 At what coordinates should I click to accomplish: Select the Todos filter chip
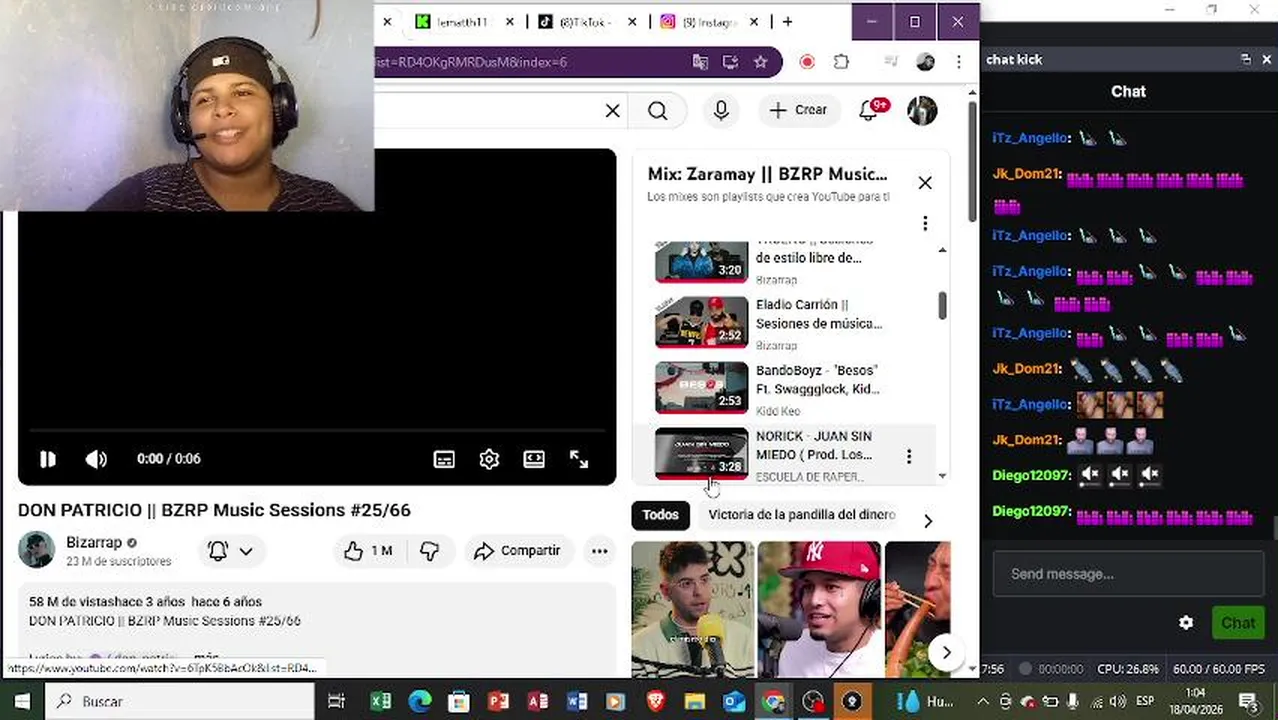[660, 515]
